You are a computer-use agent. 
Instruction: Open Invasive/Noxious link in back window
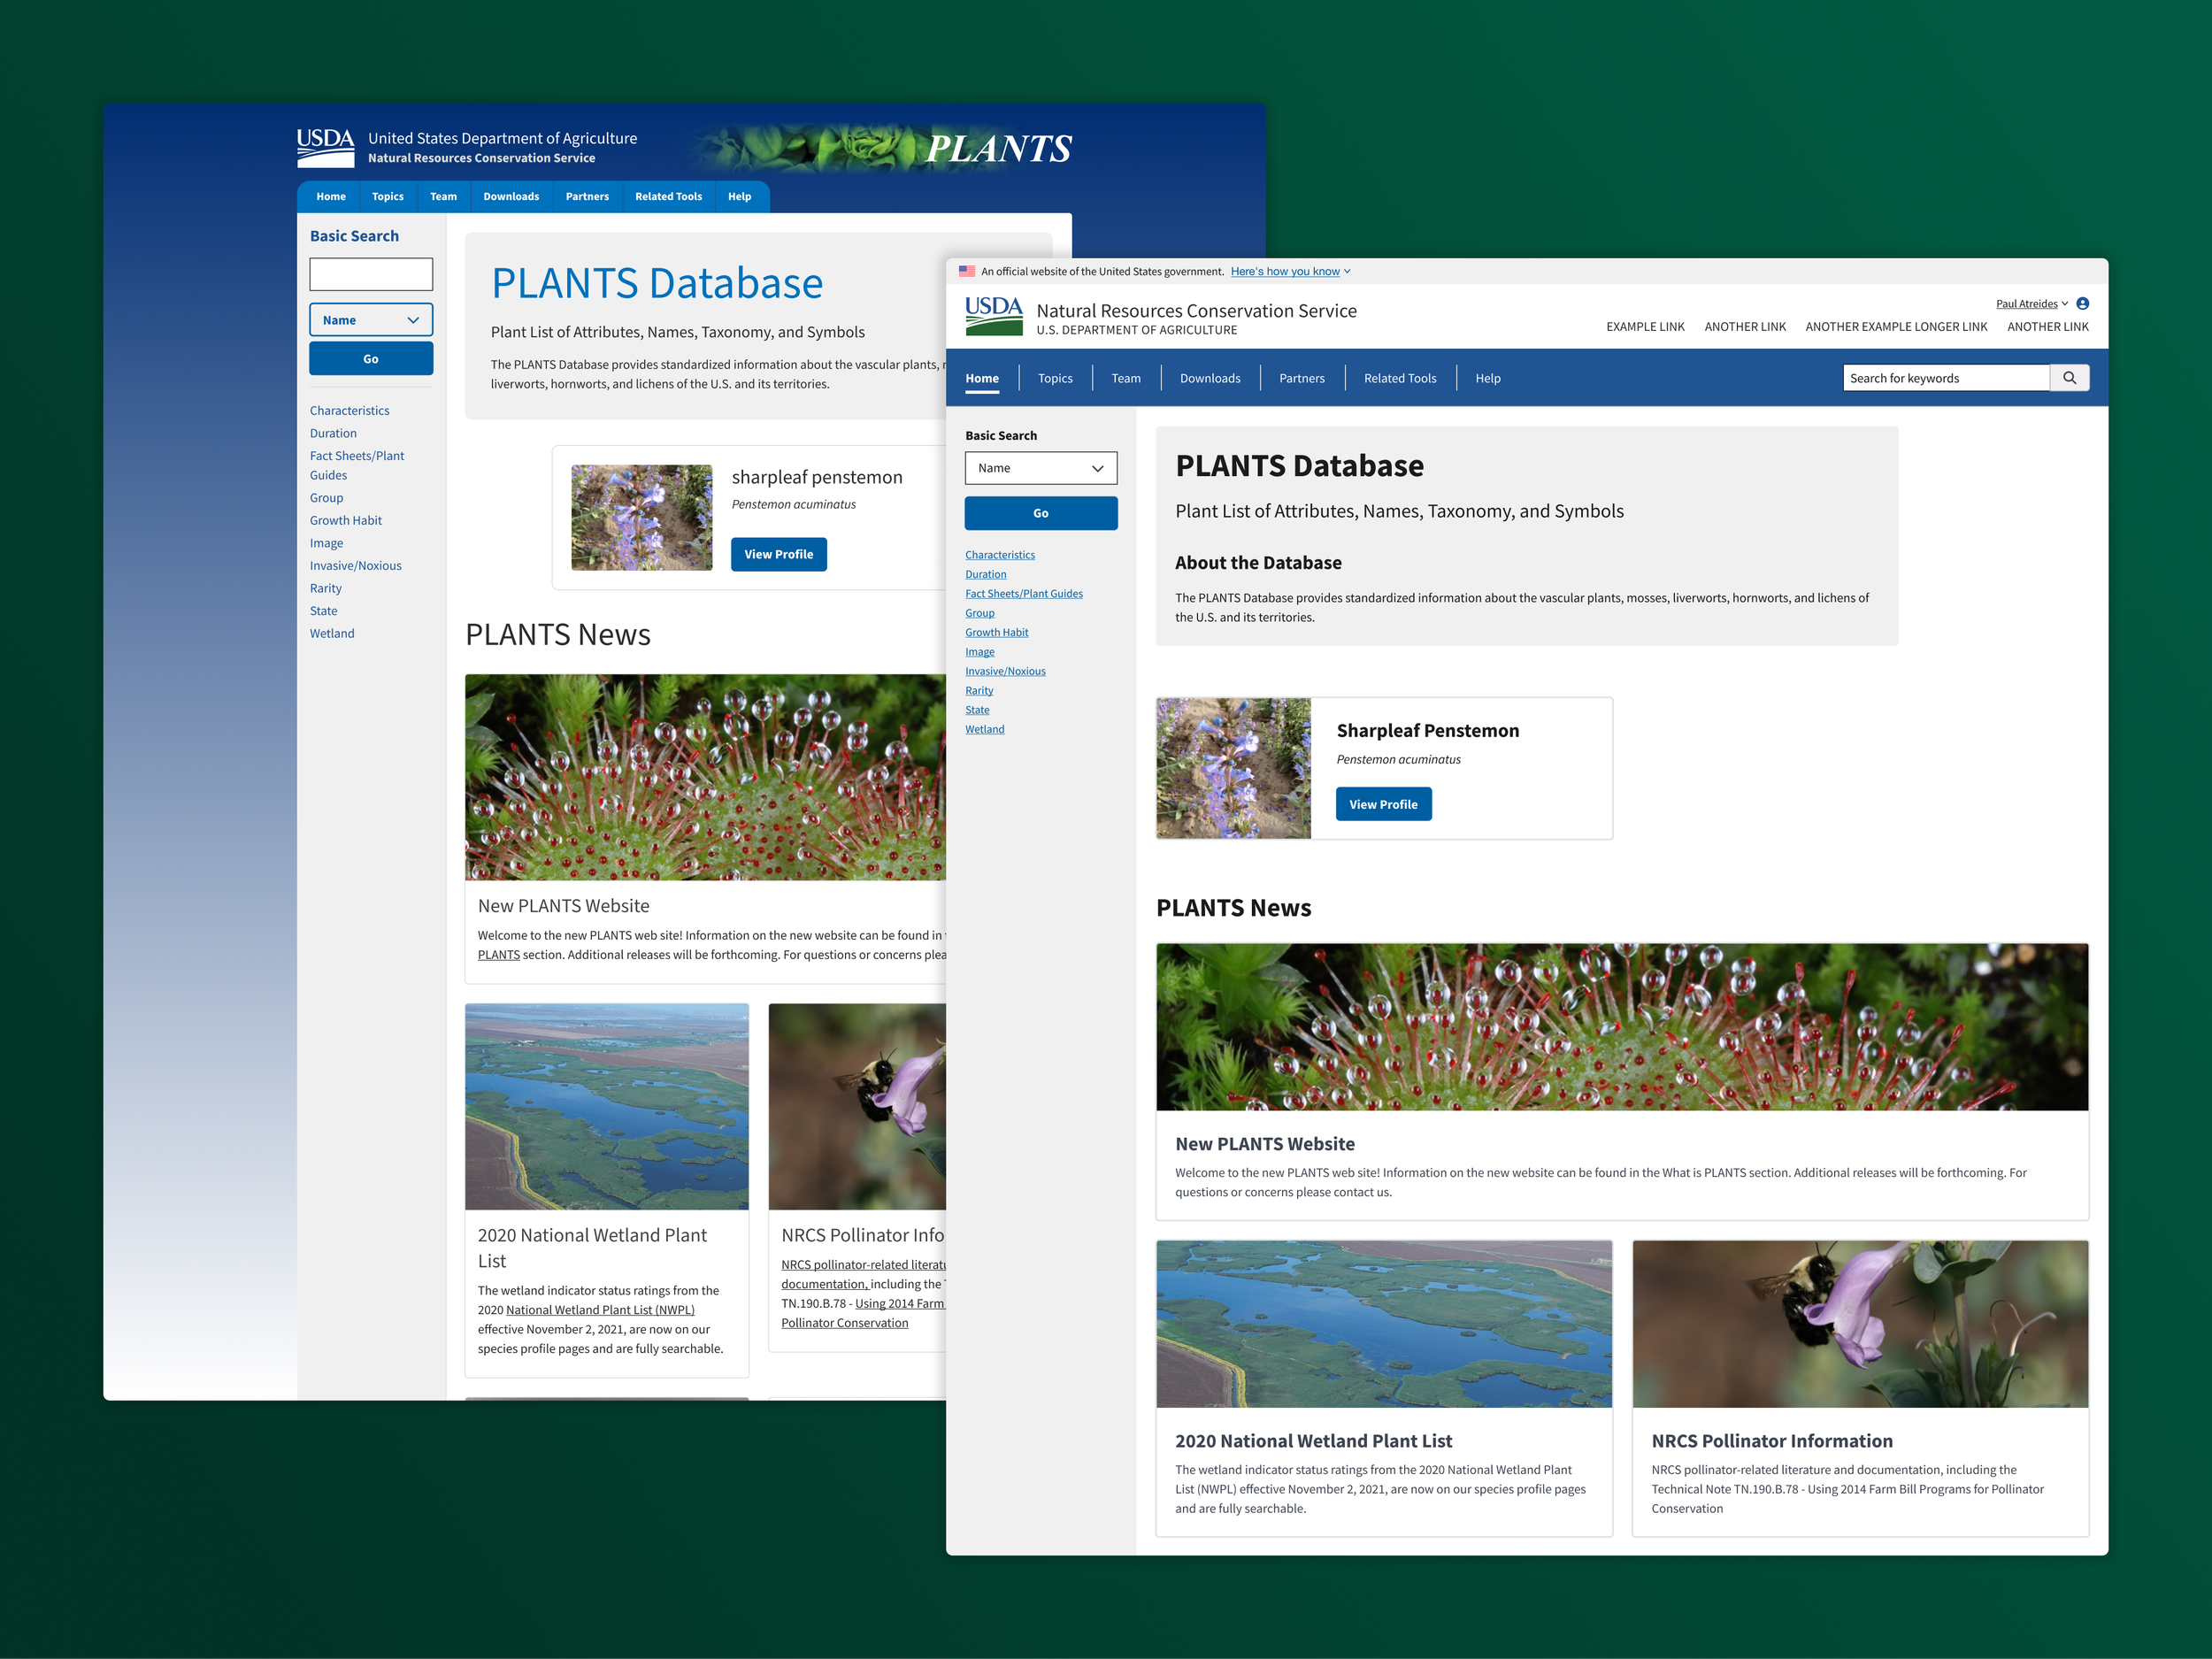click(x=356, y=566)
